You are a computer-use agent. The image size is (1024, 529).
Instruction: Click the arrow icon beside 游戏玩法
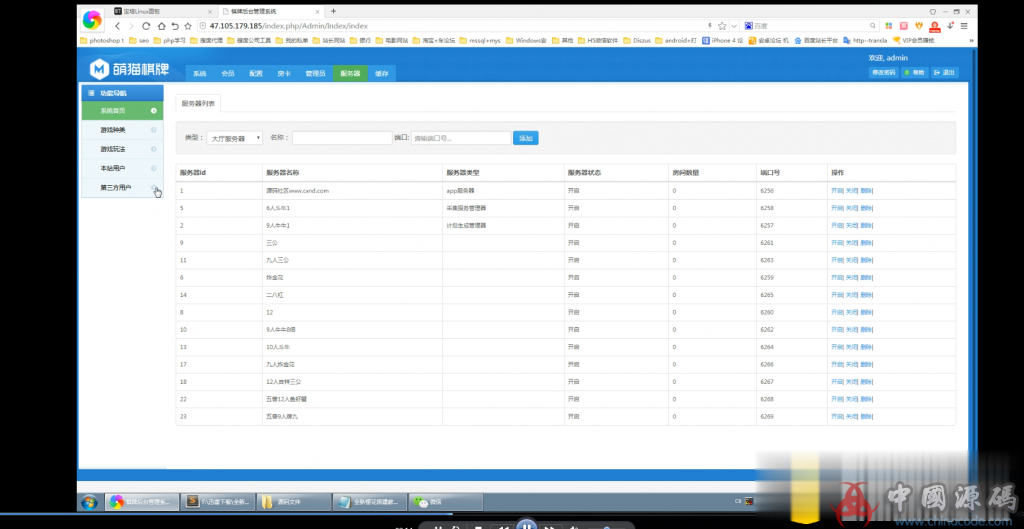click(x=153, y=149)
